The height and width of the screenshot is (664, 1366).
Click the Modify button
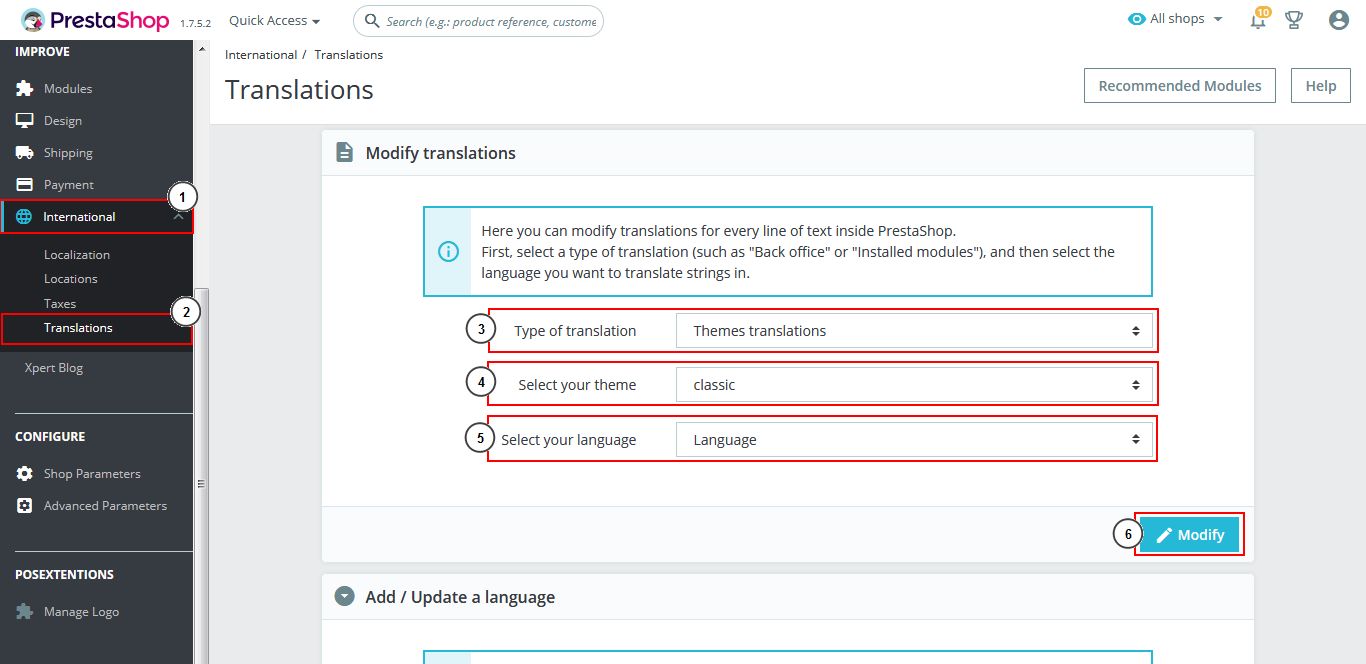1190,535
